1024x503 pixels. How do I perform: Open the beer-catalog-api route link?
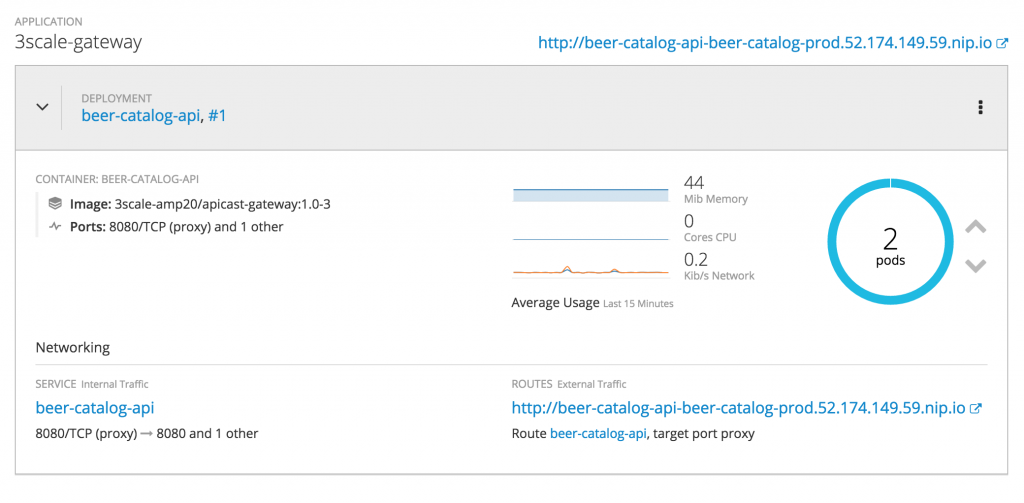(599, 434)
